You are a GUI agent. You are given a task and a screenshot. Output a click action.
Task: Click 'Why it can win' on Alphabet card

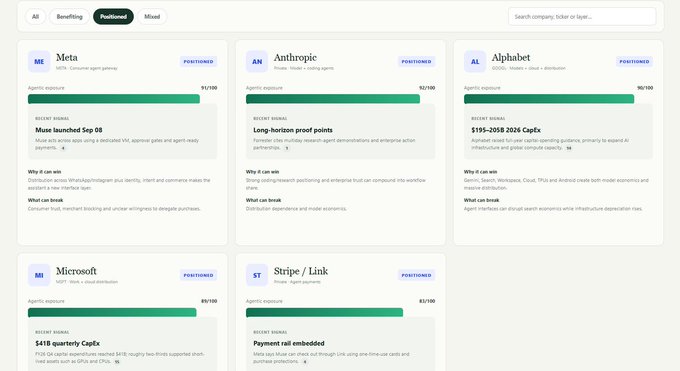click(481, 172)
